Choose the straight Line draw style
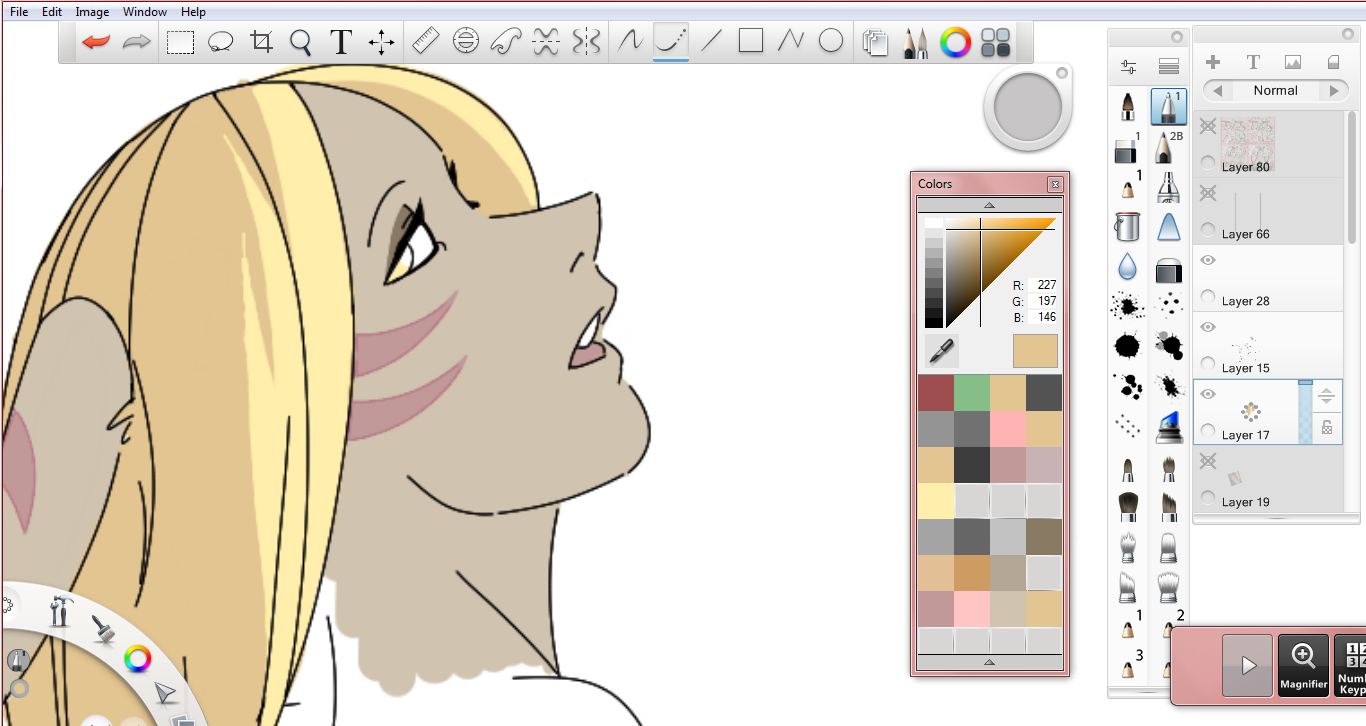Viewport: 1366px width, 726px height. (x=711, y=42)
